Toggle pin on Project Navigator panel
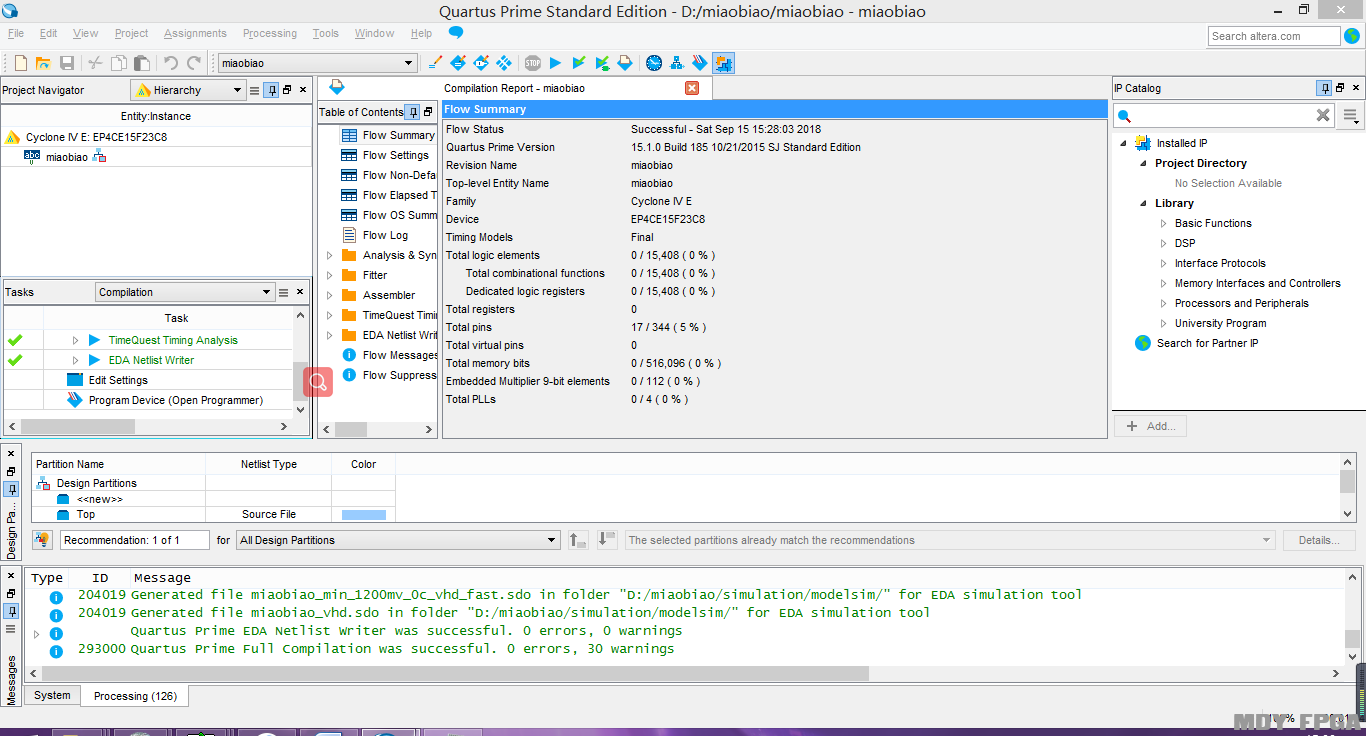 click(x=271, y=90)
